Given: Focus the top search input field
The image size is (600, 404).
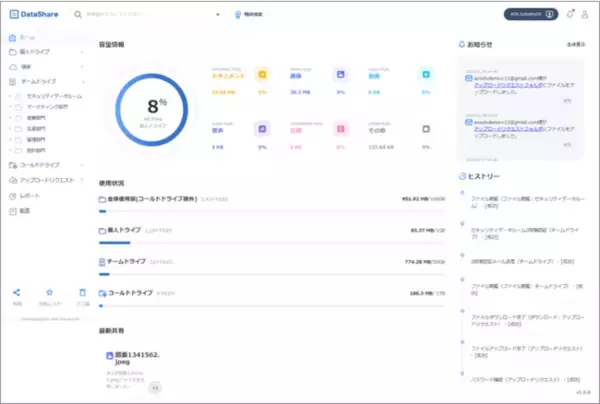Looking at the screenshot, I should click(x=149, y=14).
